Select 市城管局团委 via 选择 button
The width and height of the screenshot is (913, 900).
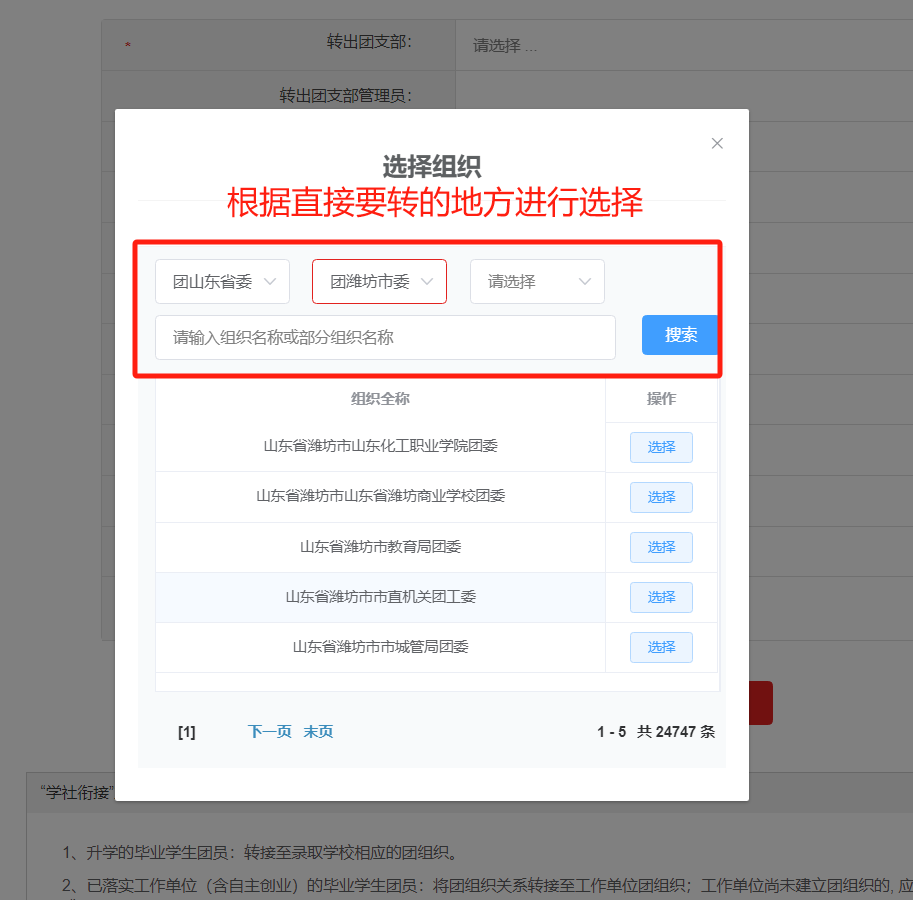tap(661, 648)
